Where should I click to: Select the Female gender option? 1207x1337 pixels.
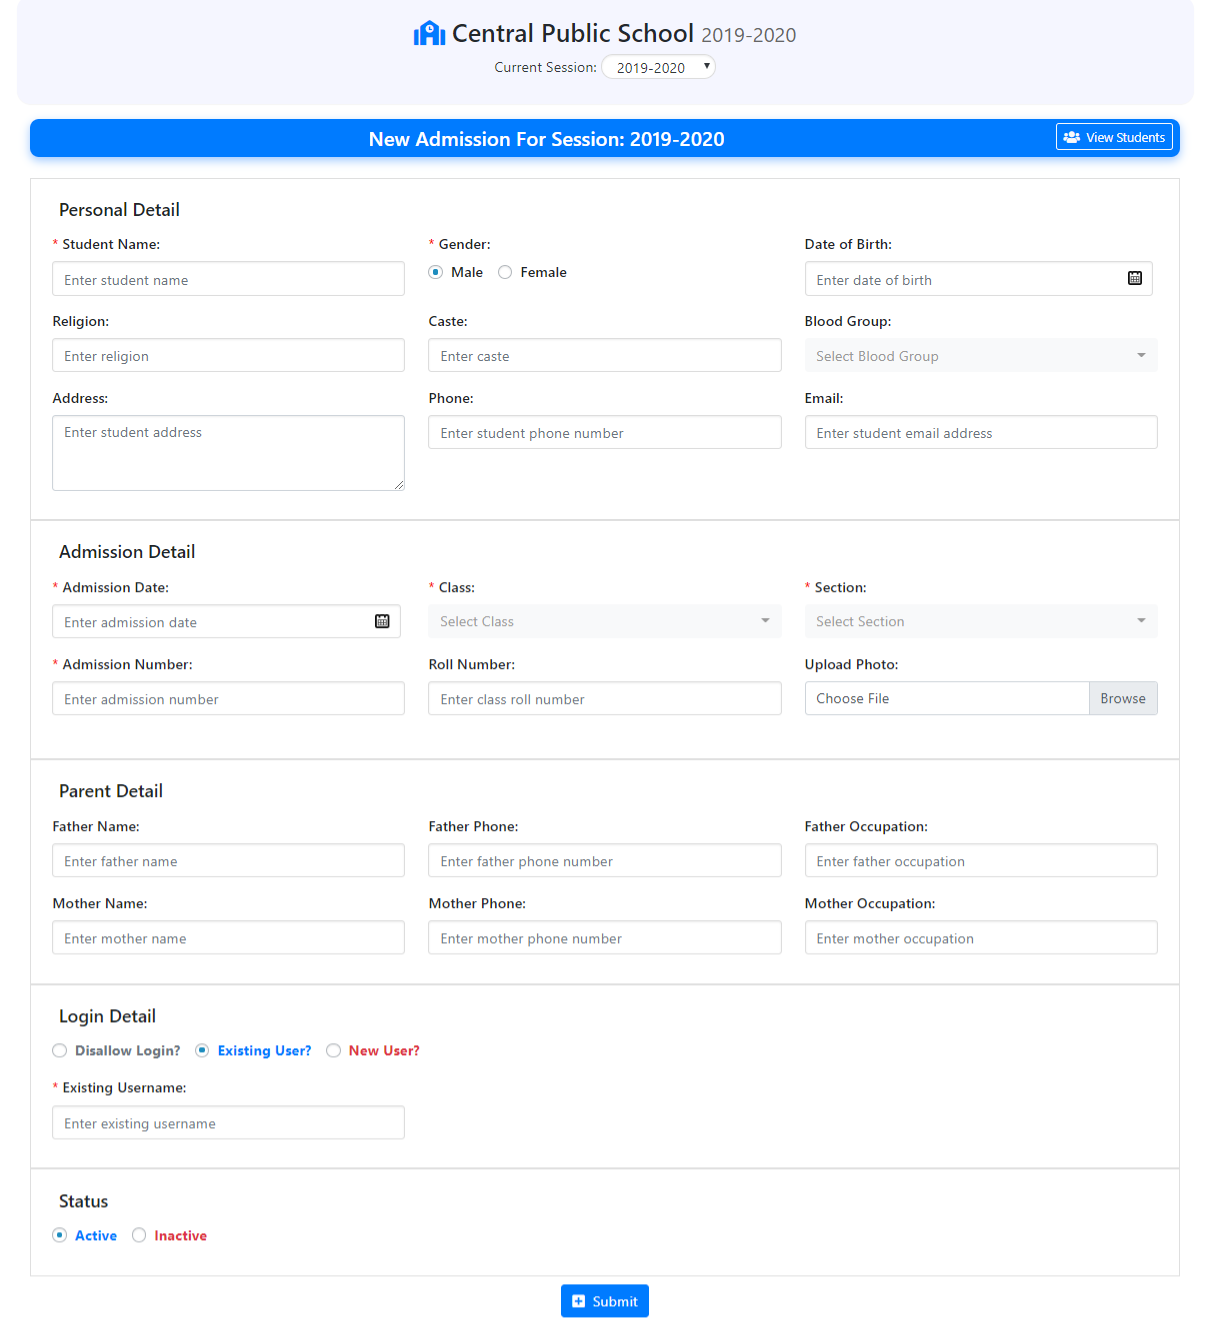(505, 271)
